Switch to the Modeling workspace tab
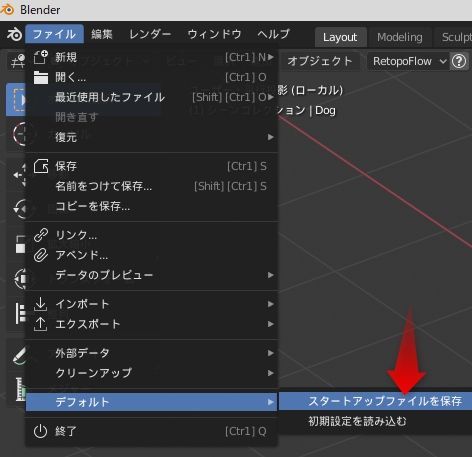 coord(400,37)
